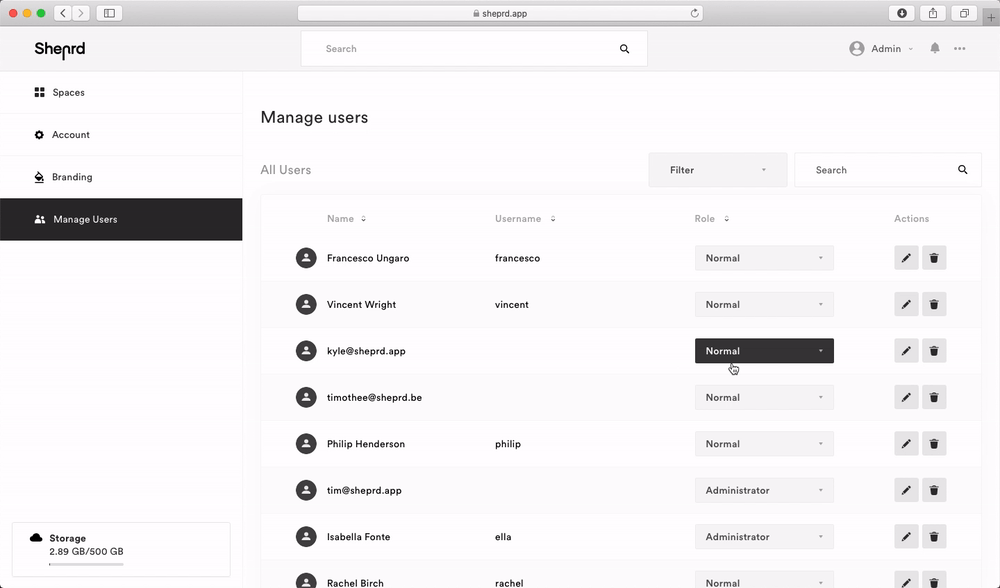The width and height of the screenshot is (1000, 588).
Task: Click trash icon for tim@sheprd.app
Action: point(934,491)
